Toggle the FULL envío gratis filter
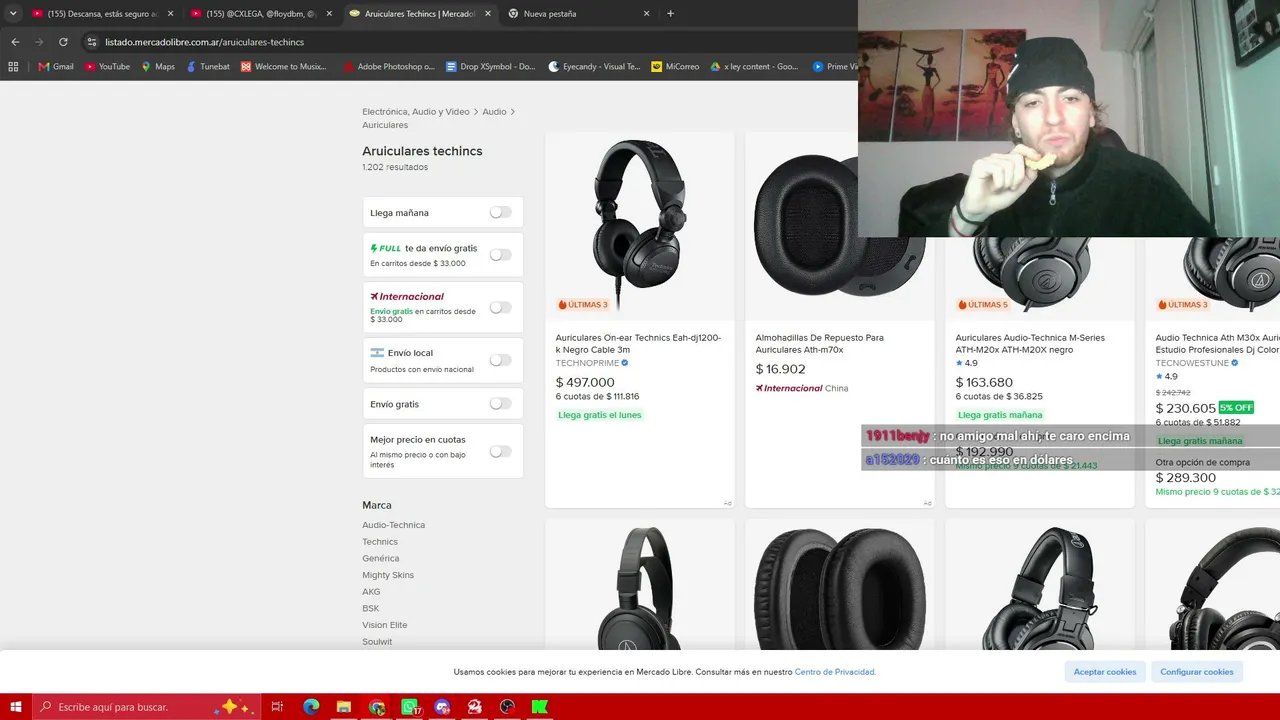 click(x=500, y=255)
